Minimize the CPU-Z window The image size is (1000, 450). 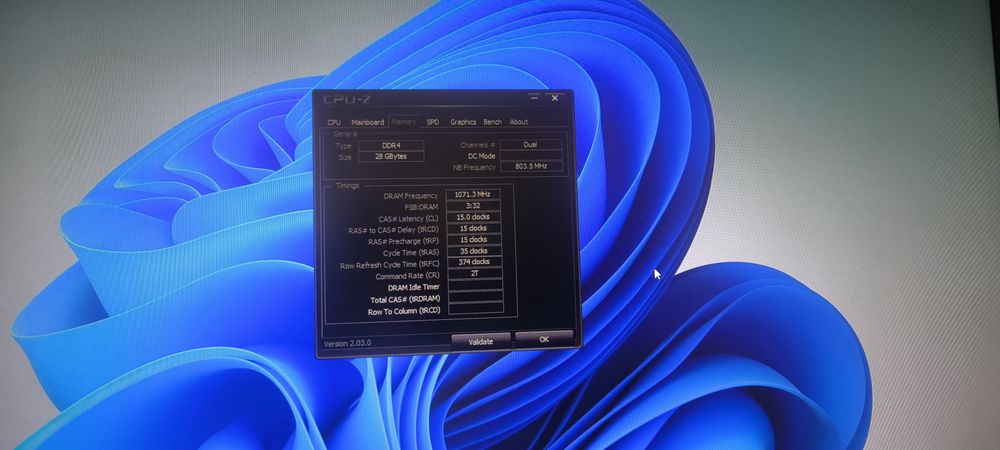tap(534, 98)
